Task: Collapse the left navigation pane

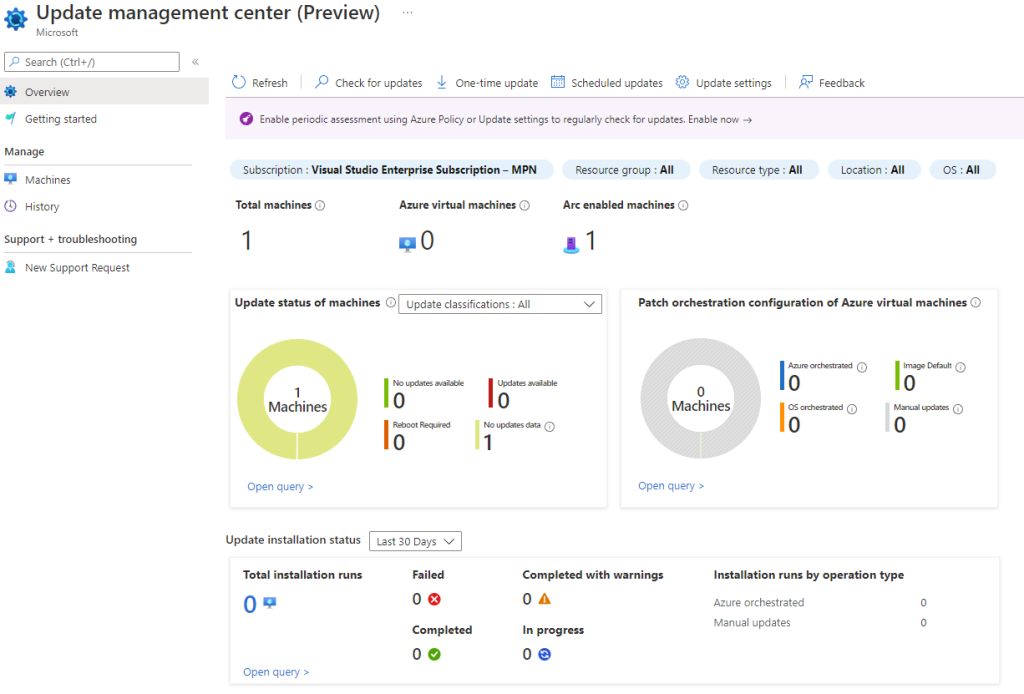Action: click(196, 61)
